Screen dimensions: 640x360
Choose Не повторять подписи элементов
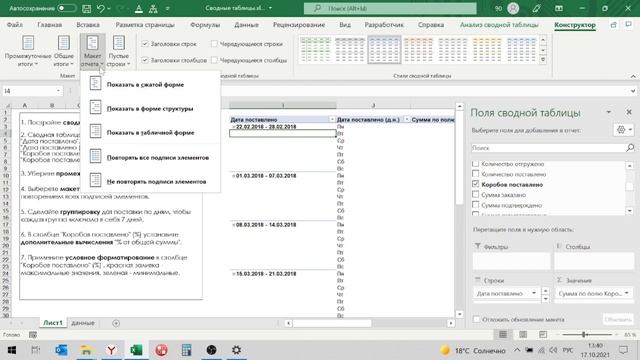[150, 181]
